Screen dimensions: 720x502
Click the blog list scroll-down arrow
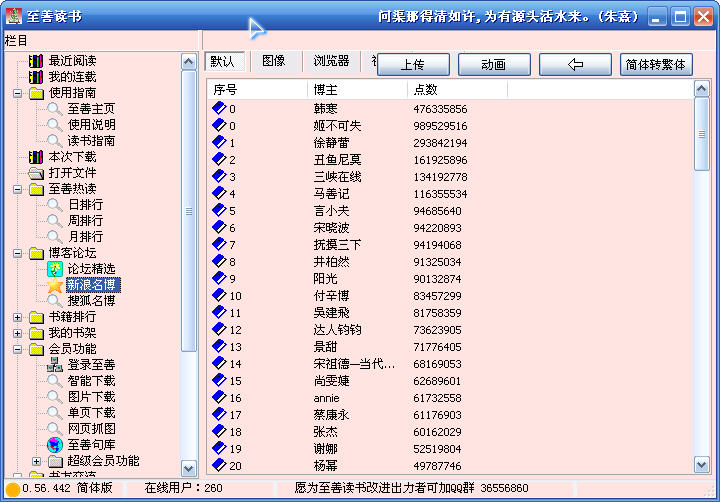tap(701, 464)
